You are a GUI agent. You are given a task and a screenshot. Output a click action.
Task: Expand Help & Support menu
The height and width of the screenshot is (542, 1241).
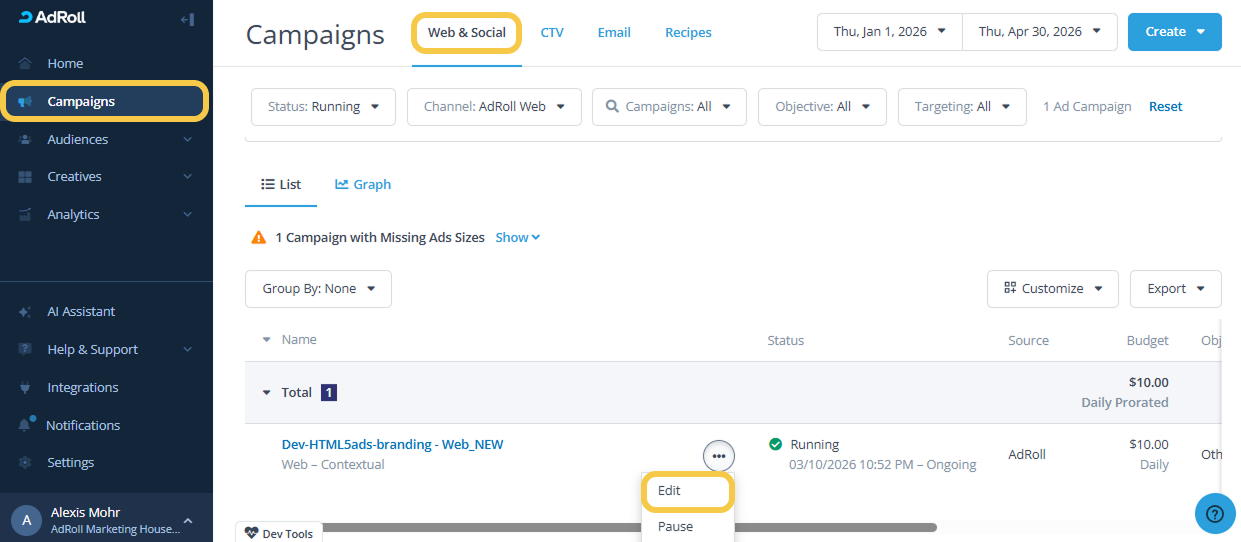point(106,349)
